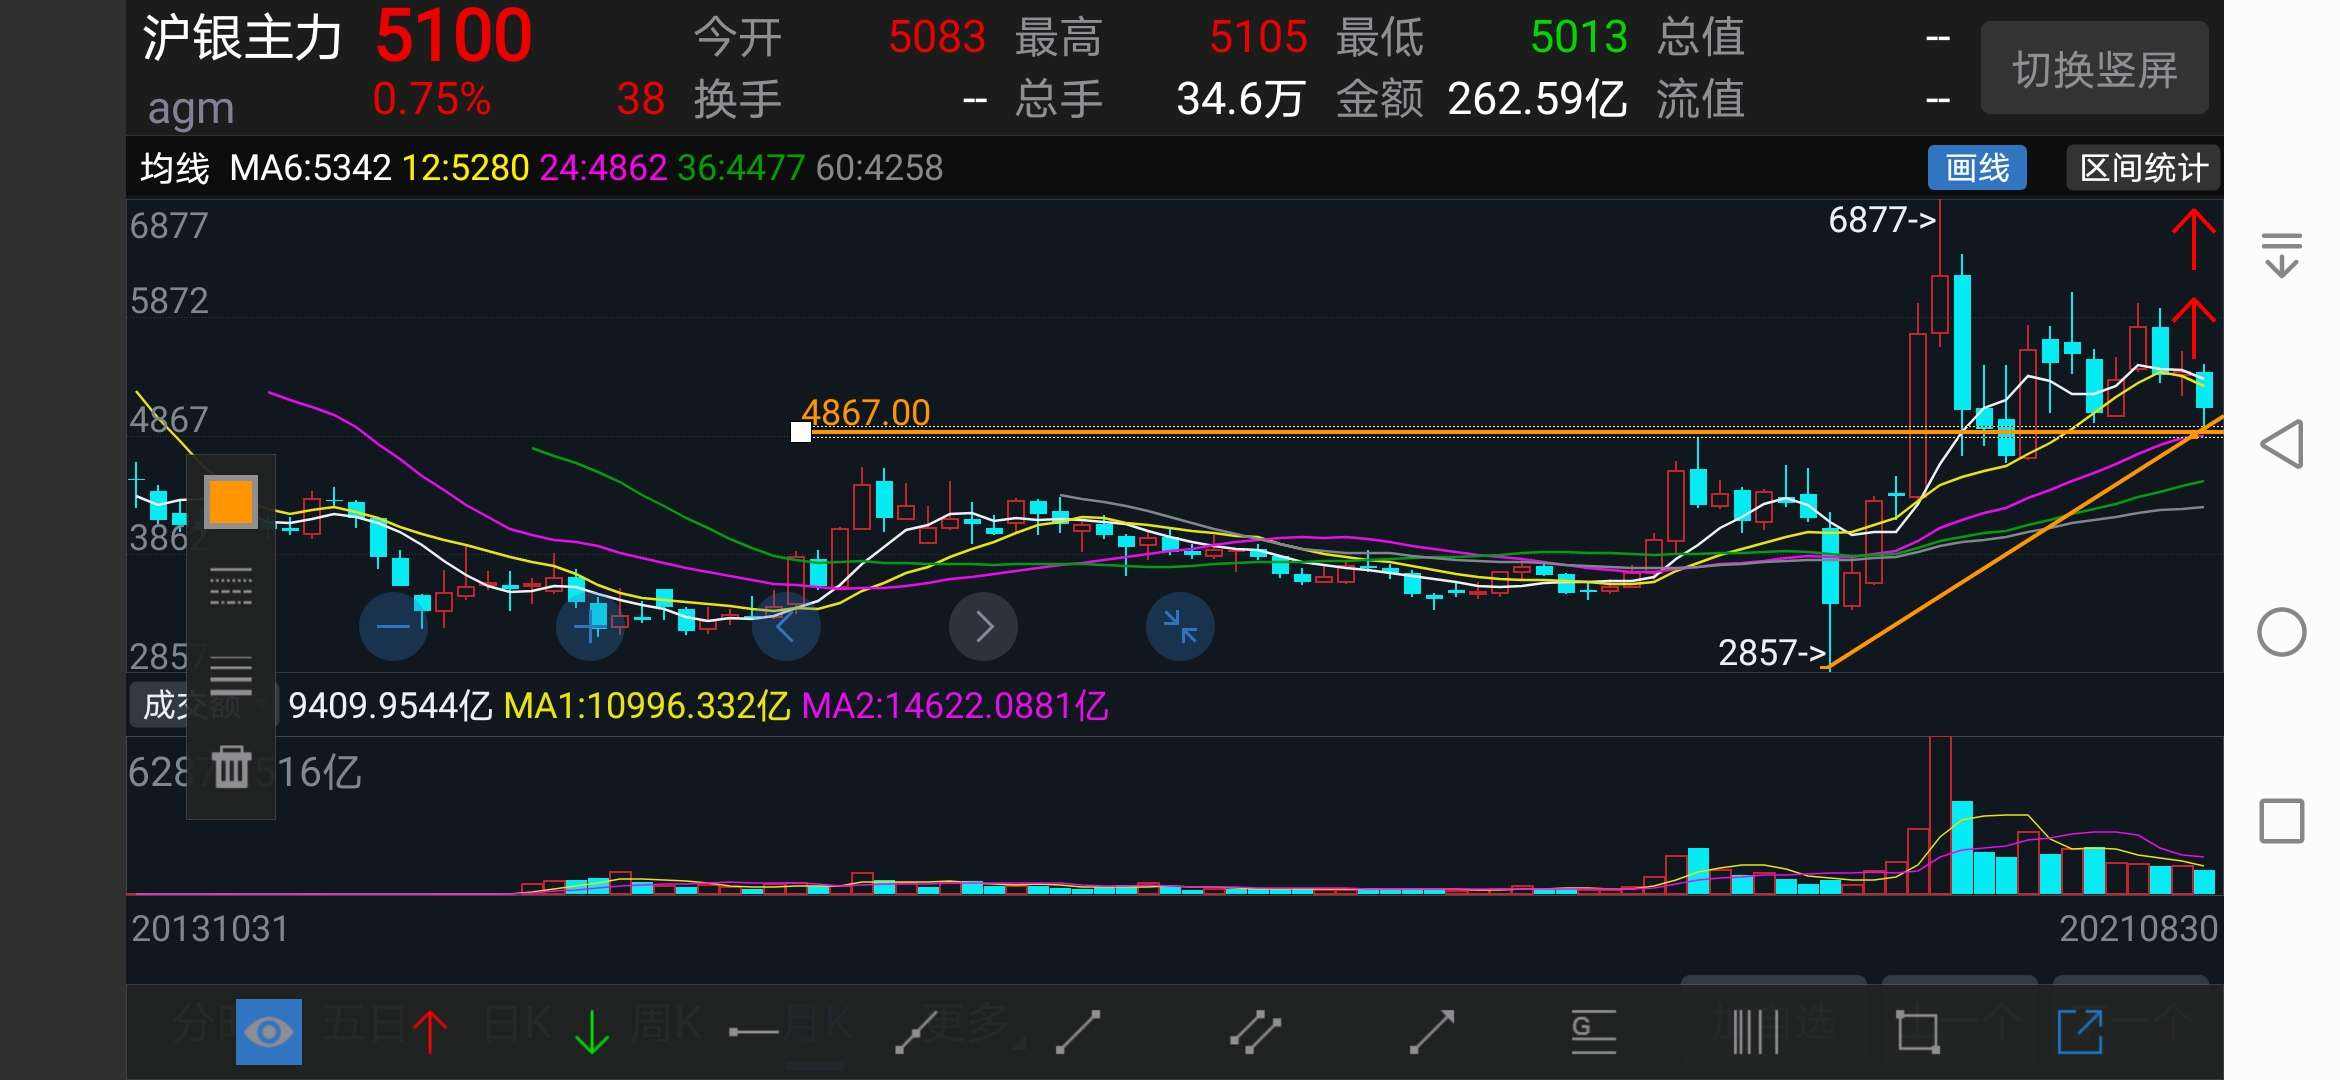Tap the MA2:14622.0881亿 volume value
This screenshot has height=1080, width=2340.
coord(954,706)
